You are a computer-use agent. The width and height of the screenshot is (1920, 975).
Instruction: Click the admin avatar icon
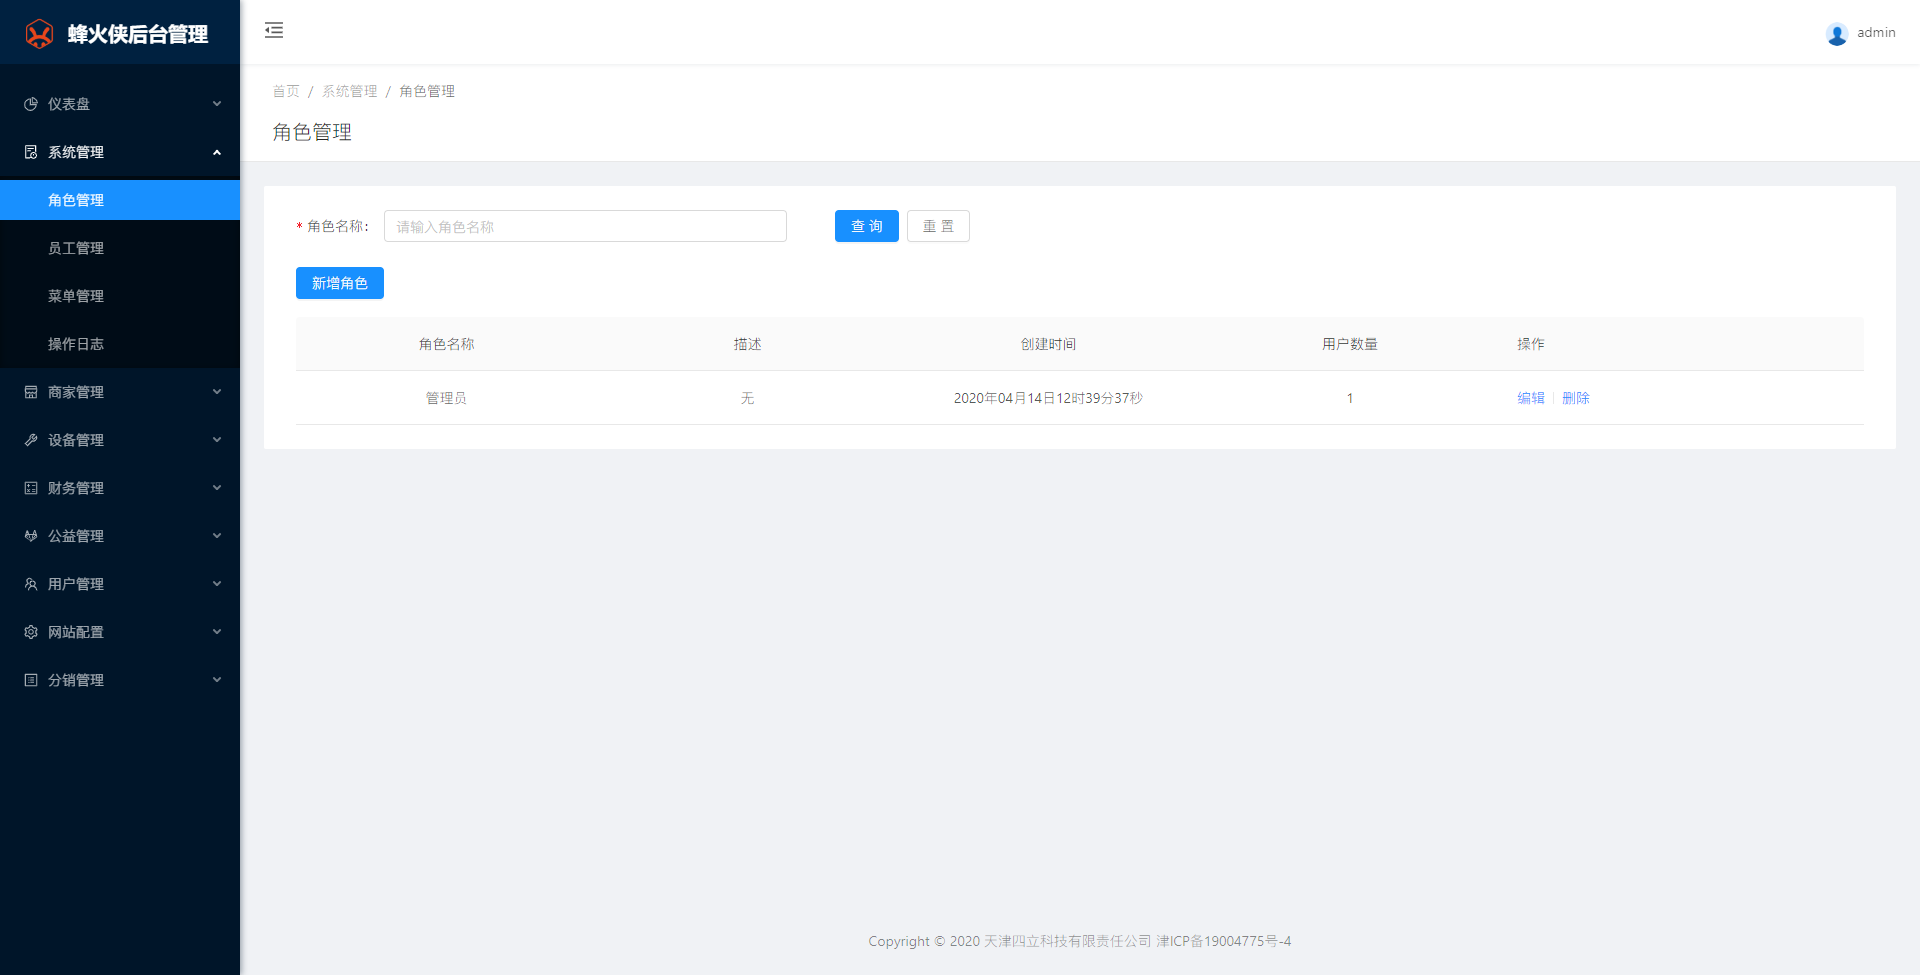[1837, 33]
